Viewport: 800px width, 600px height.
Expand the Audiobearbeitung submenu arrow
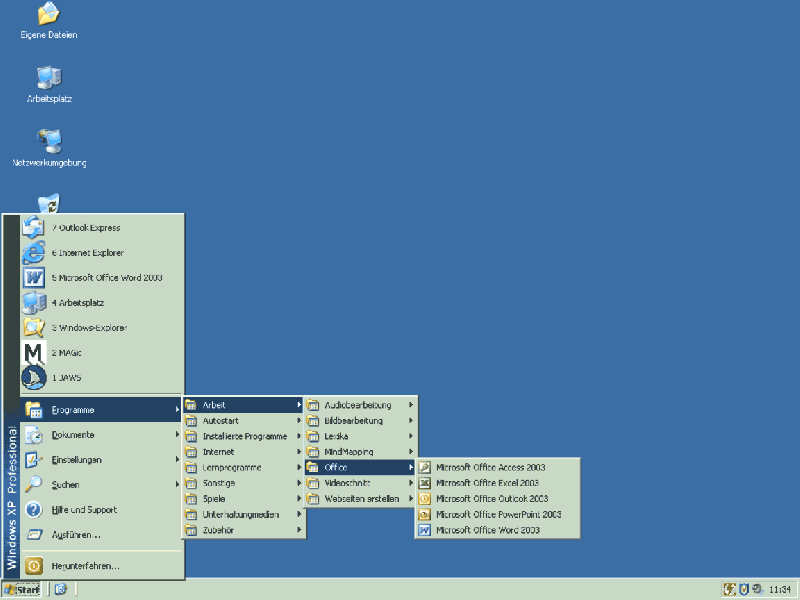411,405
